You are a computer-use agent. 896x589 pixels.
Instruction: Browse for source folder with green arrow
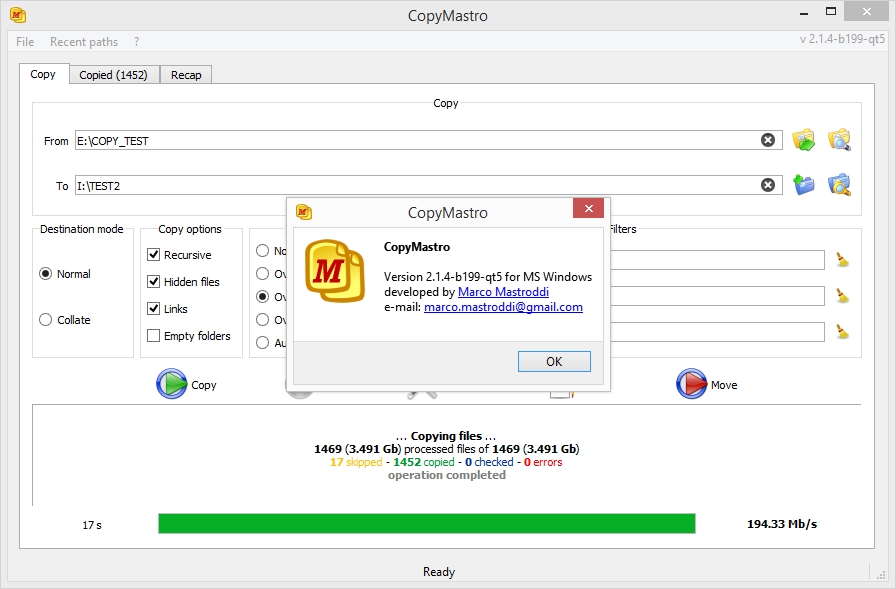pyautogui.click(x=804, y=140)
